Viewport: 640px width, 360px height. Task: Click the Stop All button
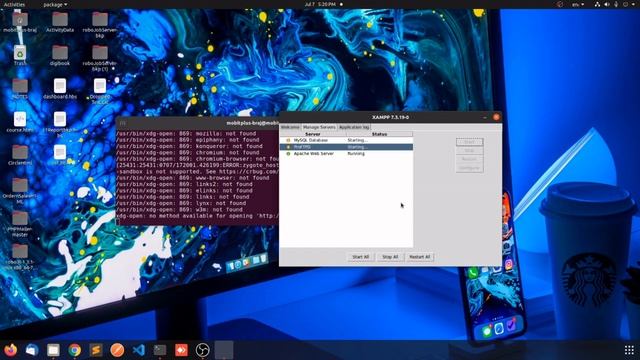tap(390, 257)
